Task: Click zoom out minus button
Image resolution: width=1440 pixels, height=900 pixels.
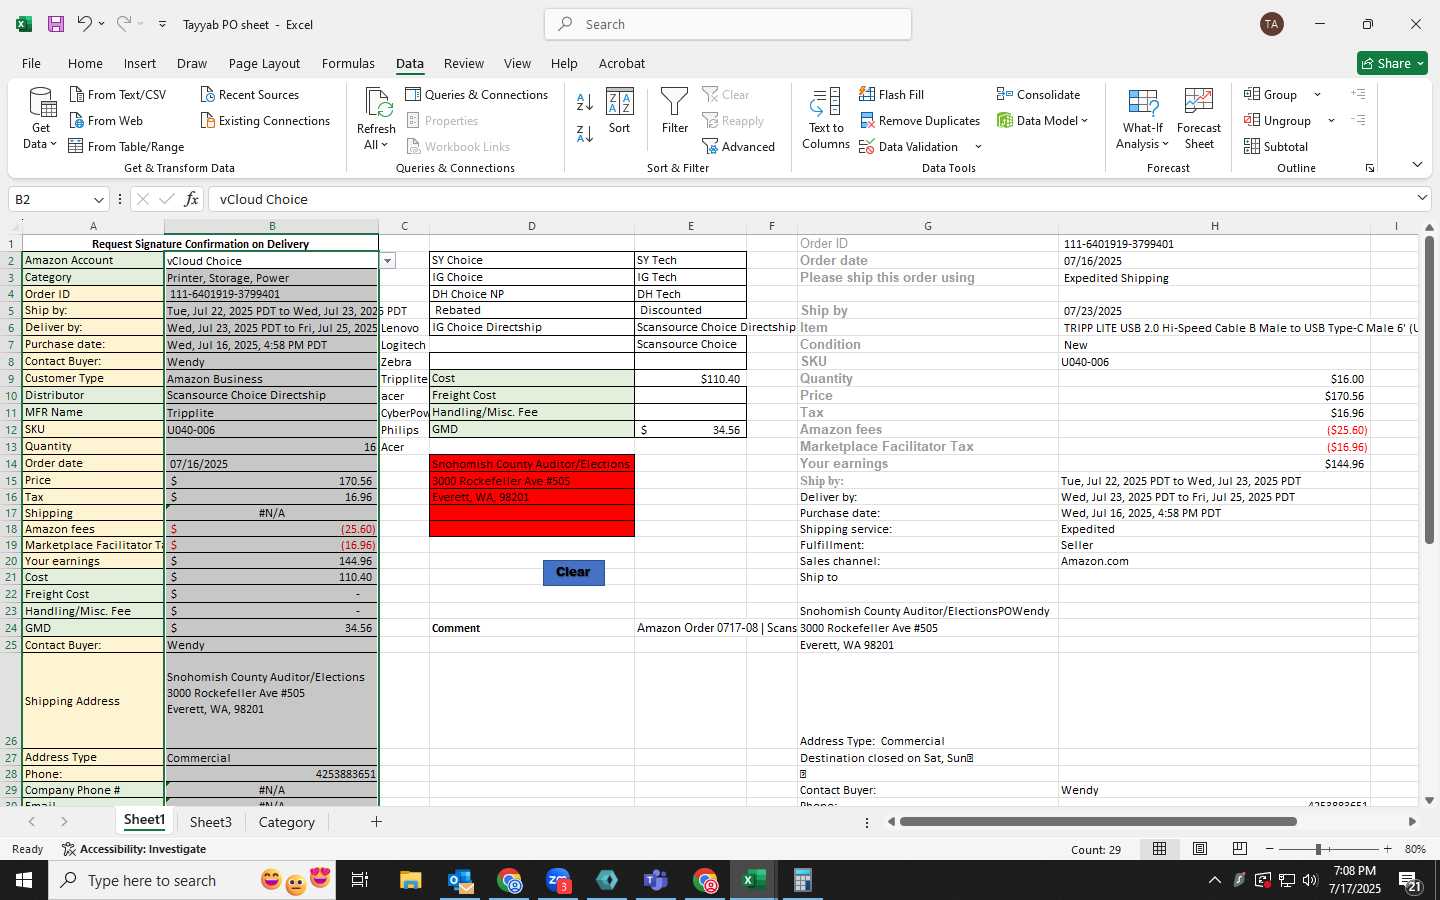Action: coord(1269,849)
